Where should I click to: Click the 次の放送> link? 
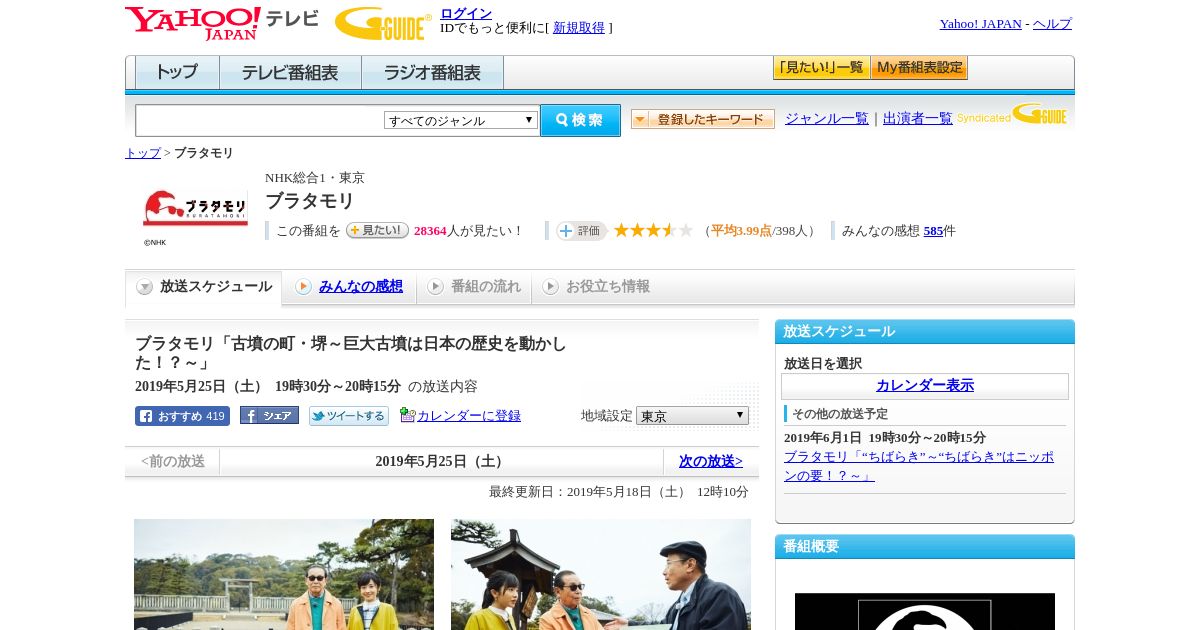coord(711,461)
